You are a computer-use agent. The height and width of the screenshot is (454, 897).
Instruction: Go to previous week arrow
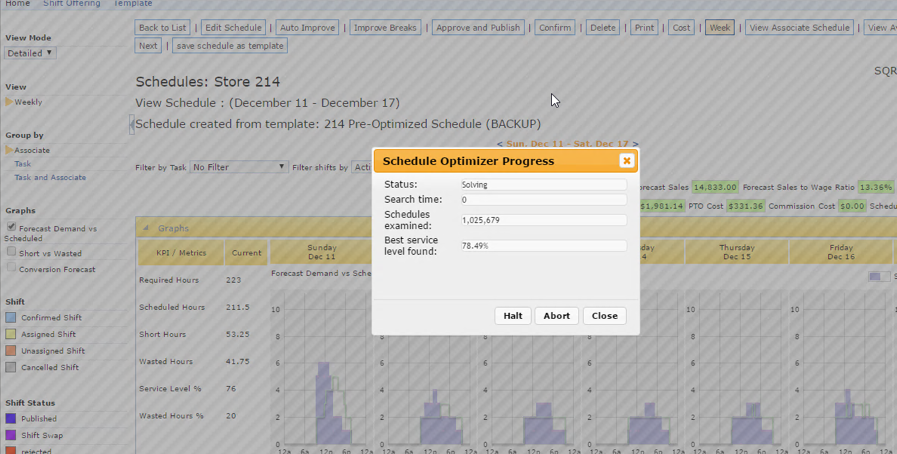coord(499,144)
